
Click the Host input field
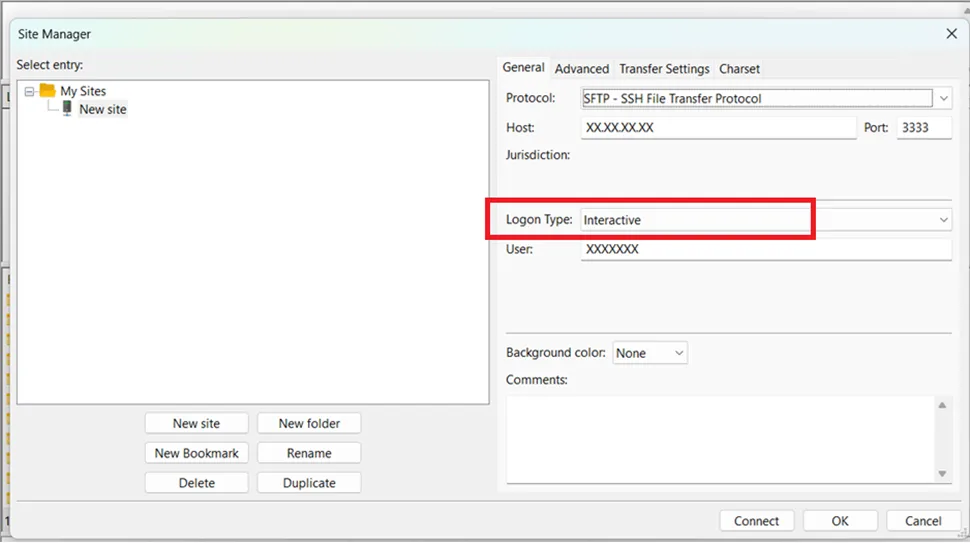tap(718, 128)
